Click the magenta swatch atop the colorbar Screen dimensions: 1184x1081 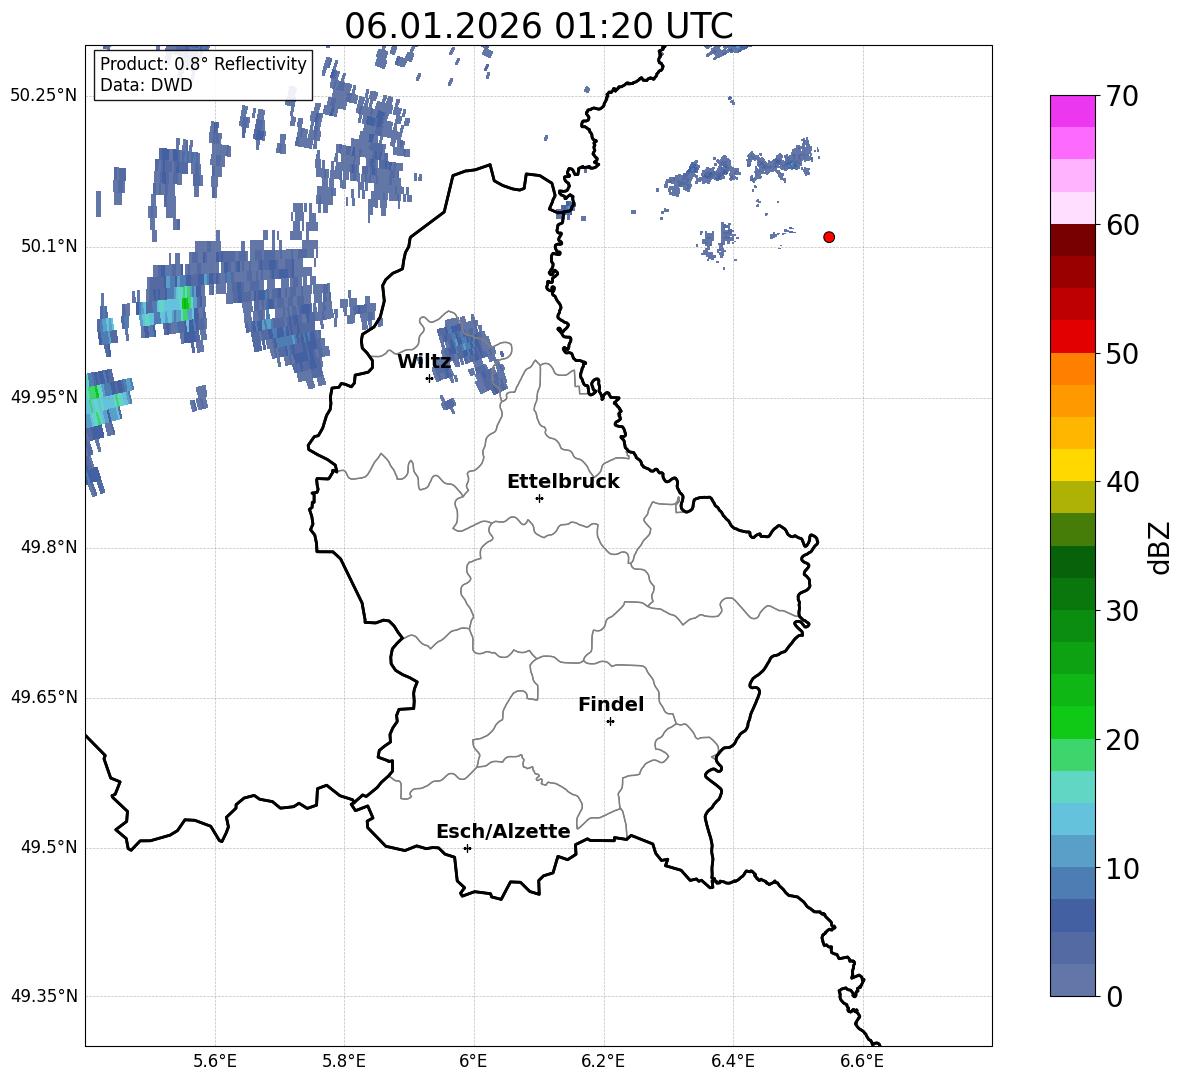click(x=1072, y=111)
